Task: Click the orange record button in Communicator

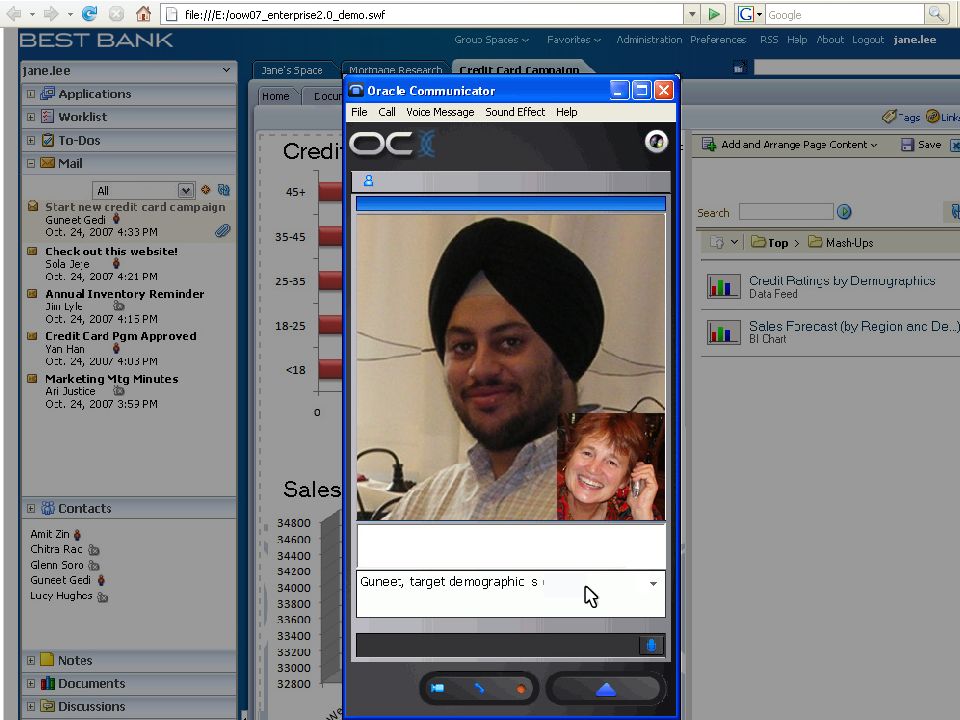Action: click(x=520, y=689)
